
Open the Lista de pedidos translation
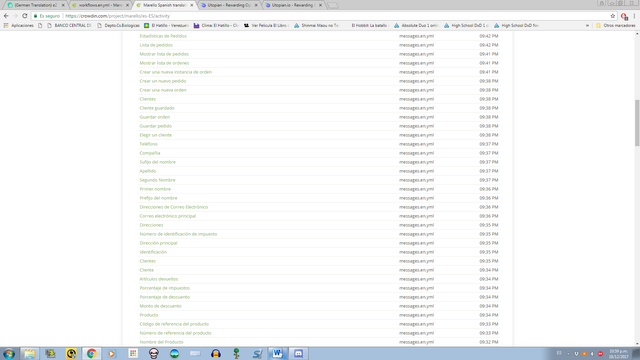pyautogui.click(x=156, y=45)
